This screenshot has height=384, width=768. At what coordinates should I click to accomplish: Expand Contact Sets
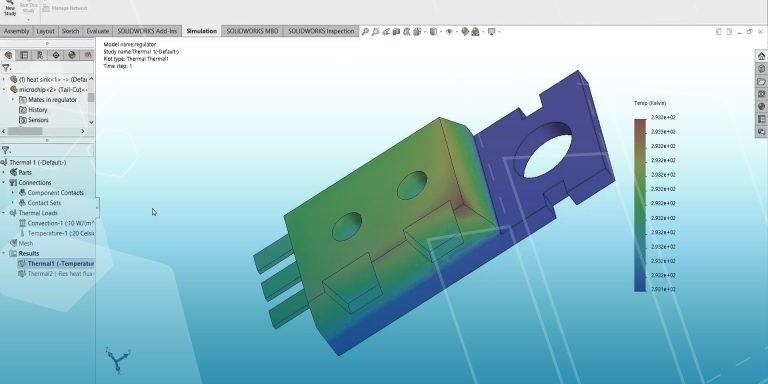pos(13,203)
